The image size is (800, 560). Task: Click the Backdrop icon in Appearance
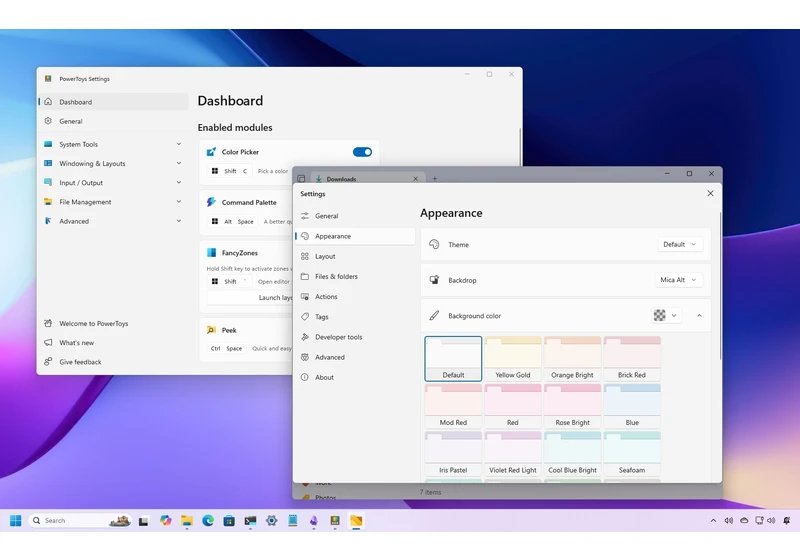(434, 280)
